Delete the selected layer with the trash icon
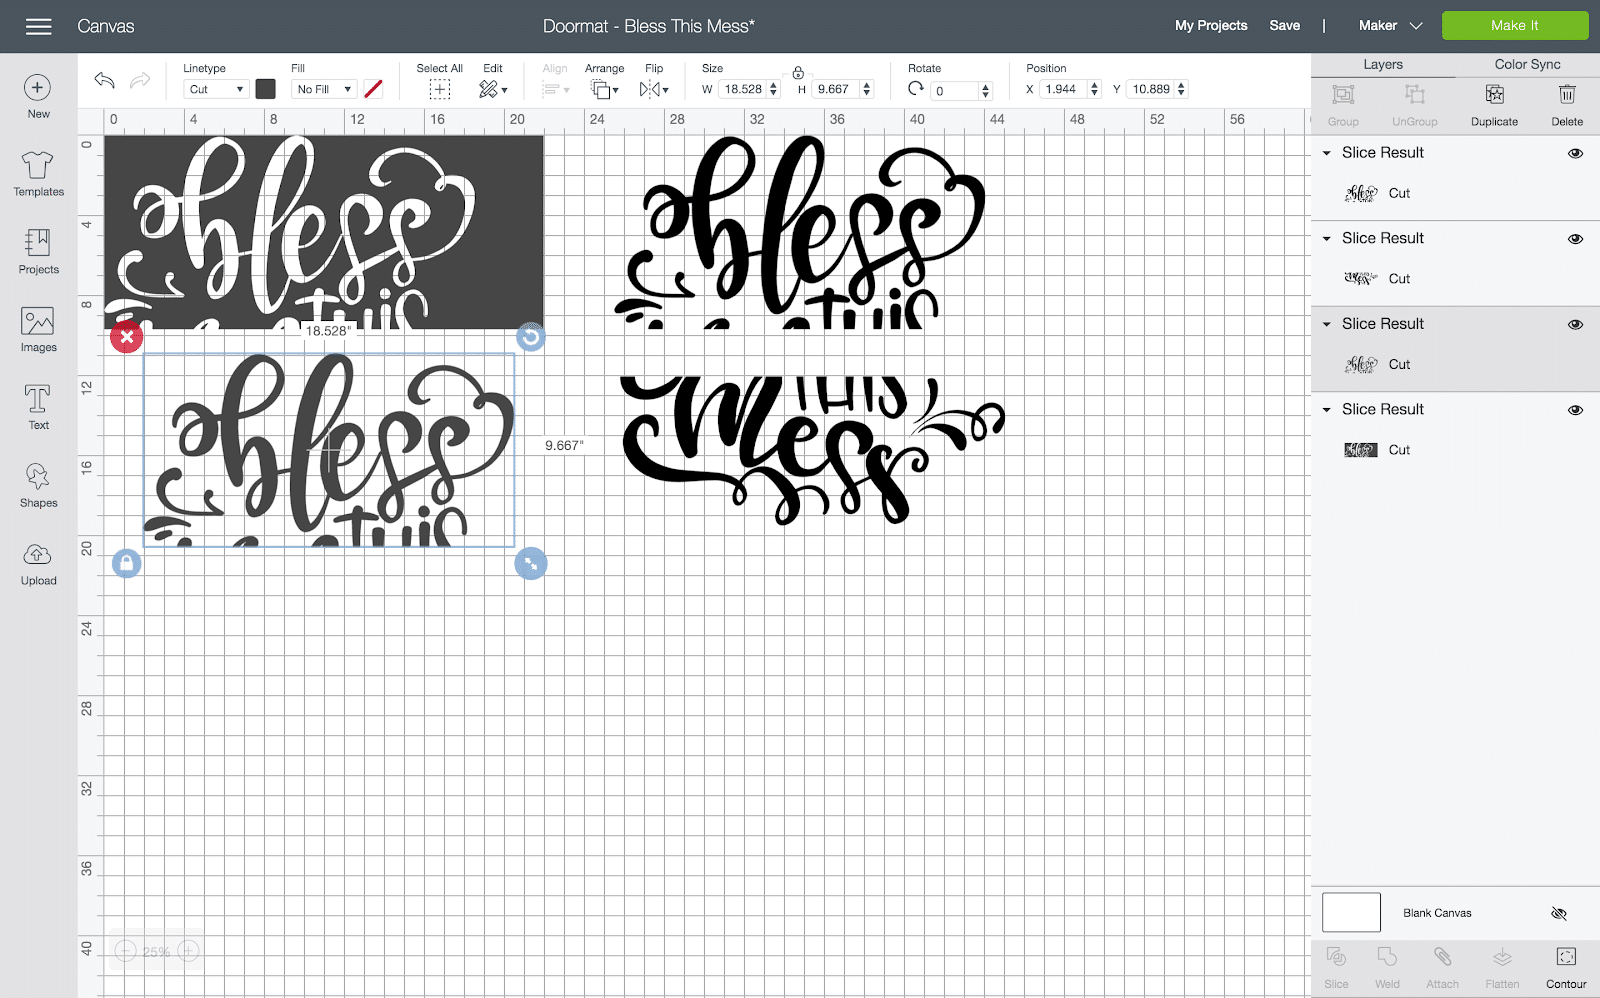Viewport: 1600px width, 998px height. pyautogui.click(x=1566, y=104)
